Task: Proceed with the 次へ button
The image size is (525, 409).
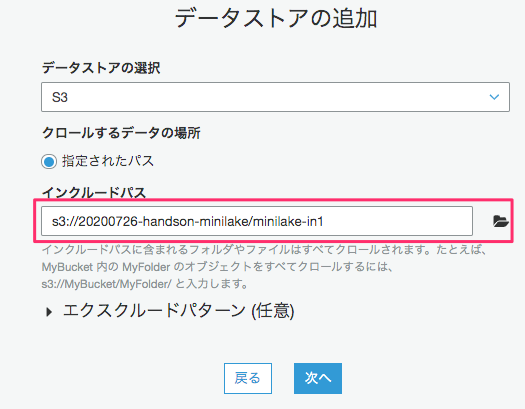Action: pyautogui.click(x=318, y=378)
